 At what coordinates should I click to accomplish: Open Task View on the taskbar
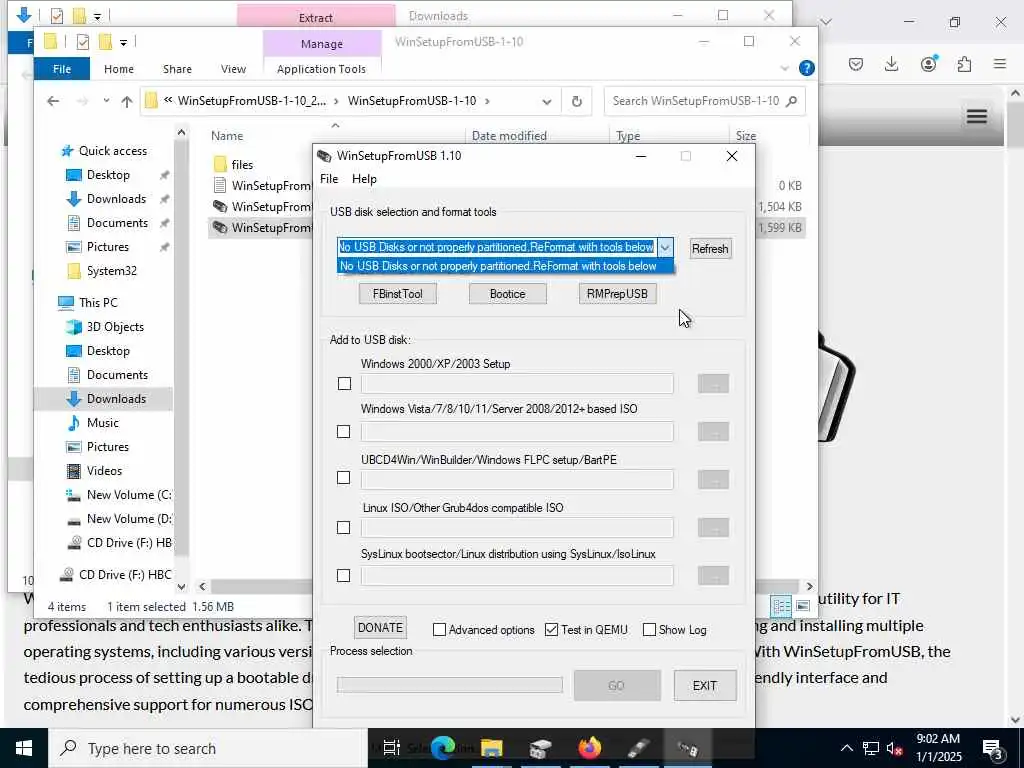tap(391, 748)
